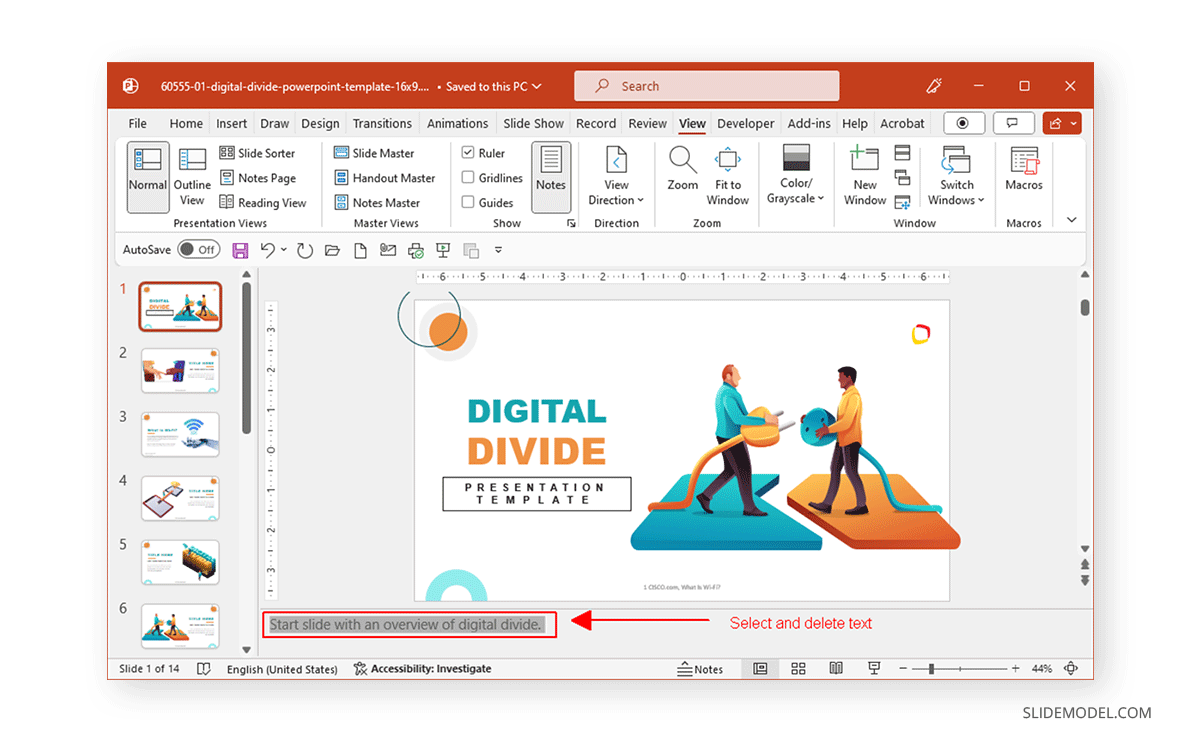Image resolution: width=1200 pixels, height=743 pixels.
Task: Activate Reading View
Action: (263, 202)
